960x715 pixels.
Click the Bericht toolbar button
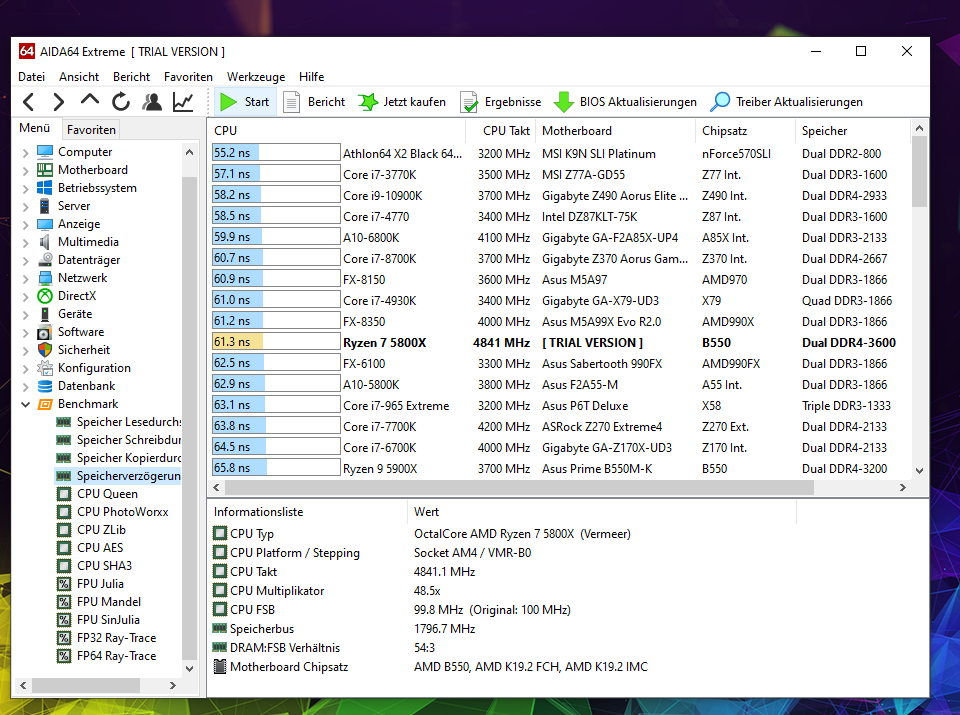315,102
